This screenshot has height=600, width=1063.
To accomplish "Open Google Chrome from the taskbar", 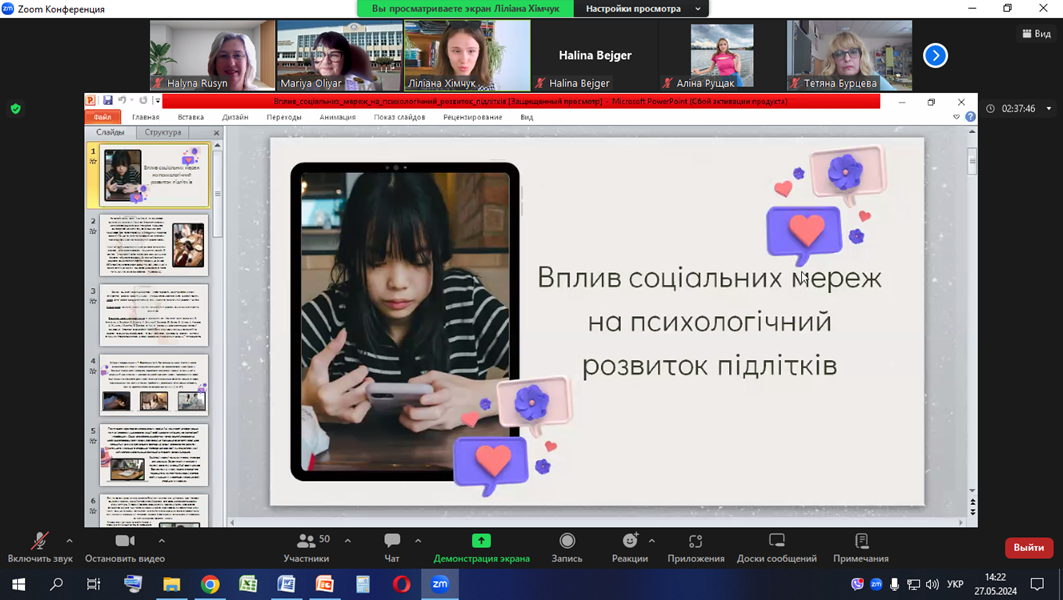I will [210, 584].
